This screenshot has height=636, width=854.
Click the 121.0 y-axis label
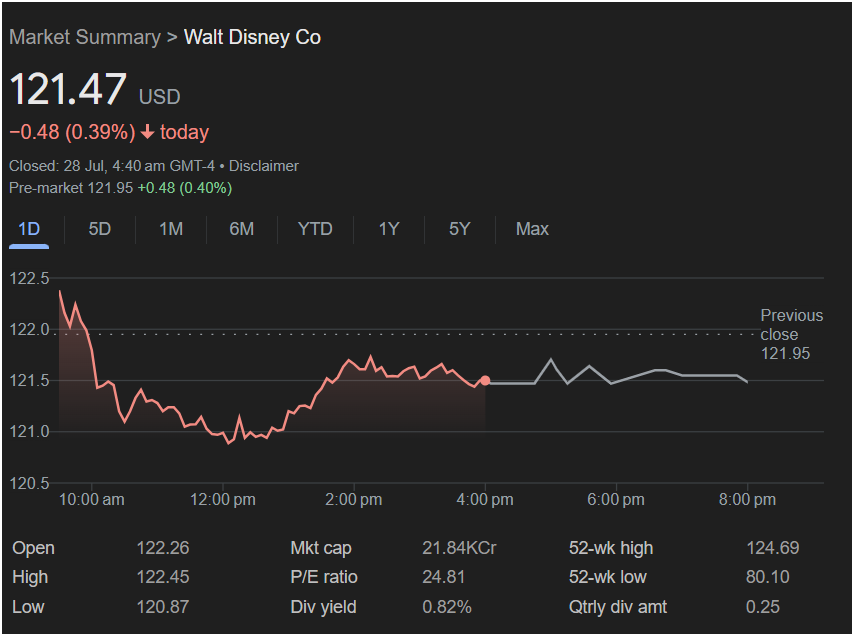coord(29,432)
